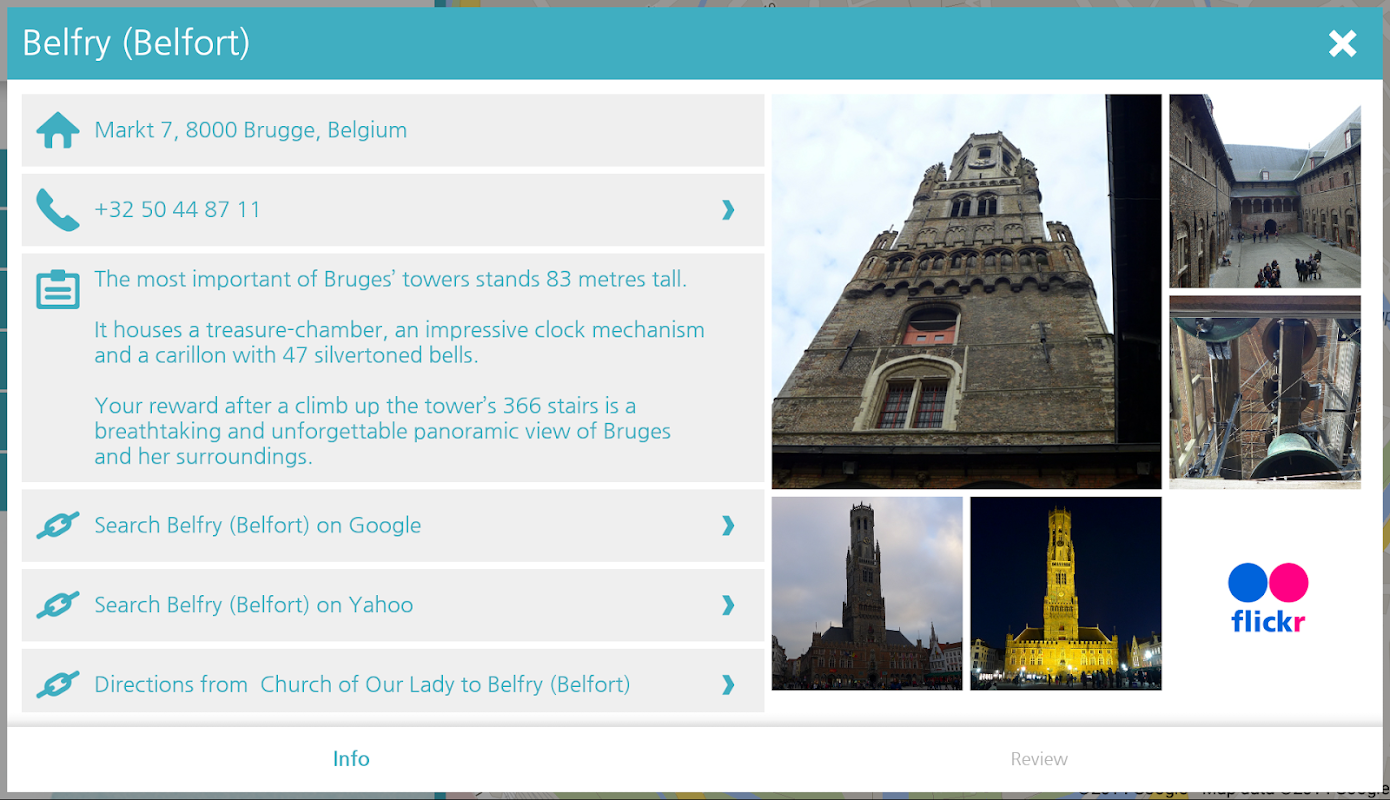
Task: Click text about tower's 366 stairs
Action: (x=382, y=431)
